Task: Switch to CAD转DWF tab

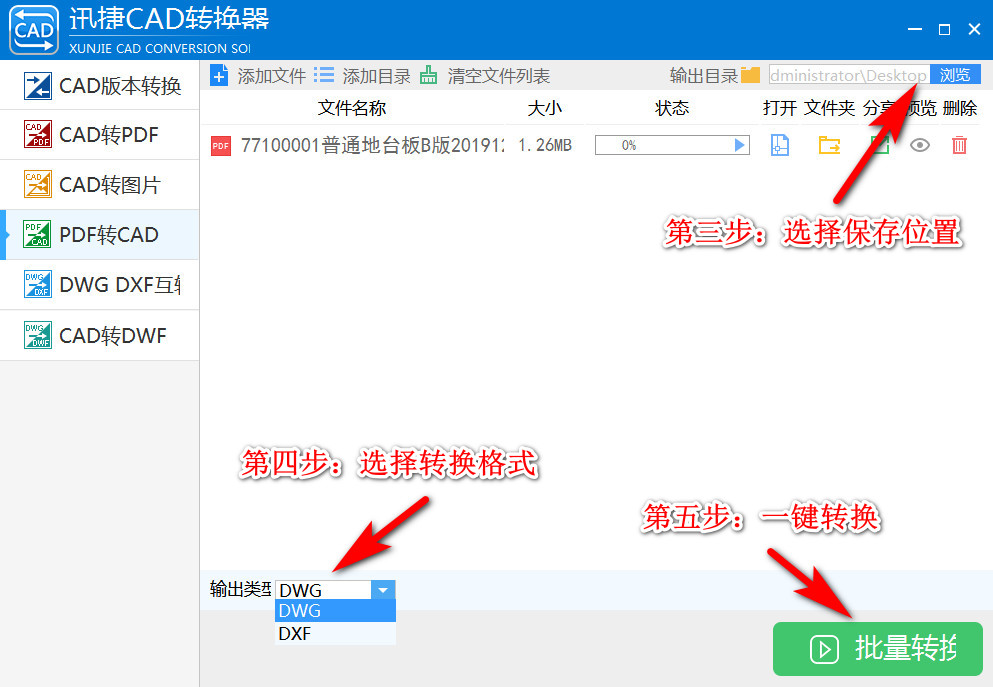Action: pos(99,336)
